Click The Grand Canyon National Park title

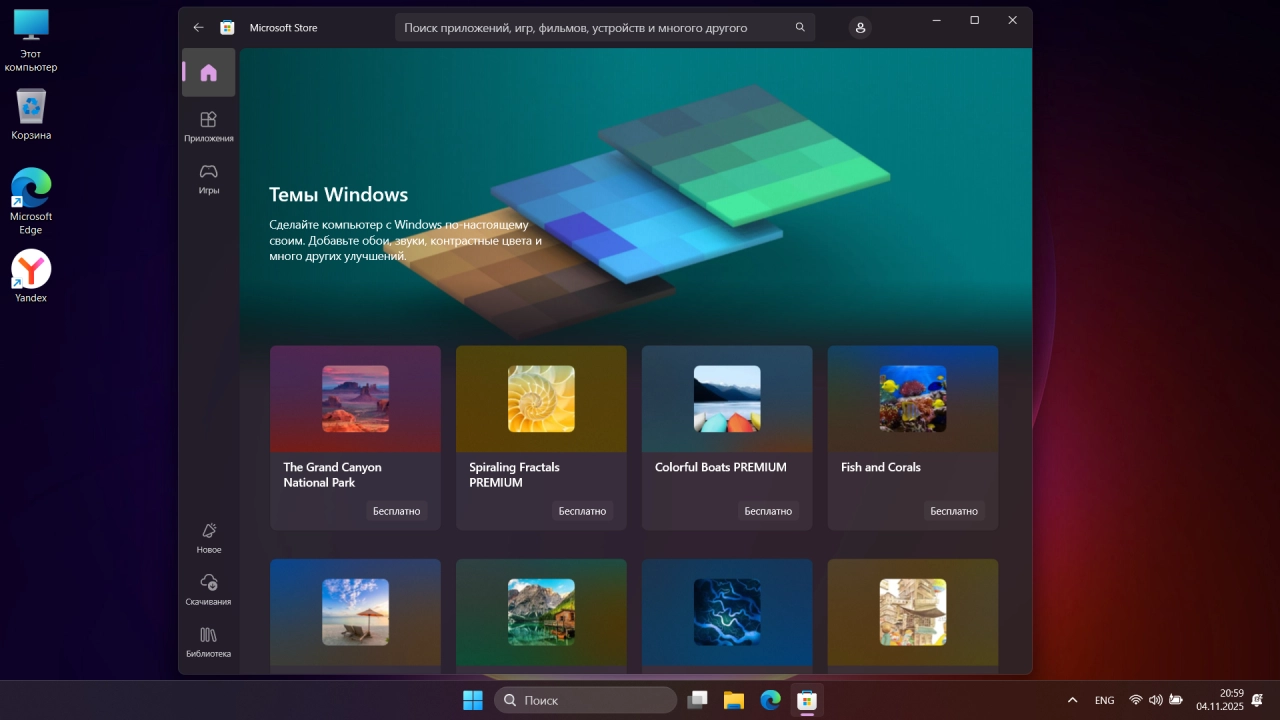coord(332,475)
